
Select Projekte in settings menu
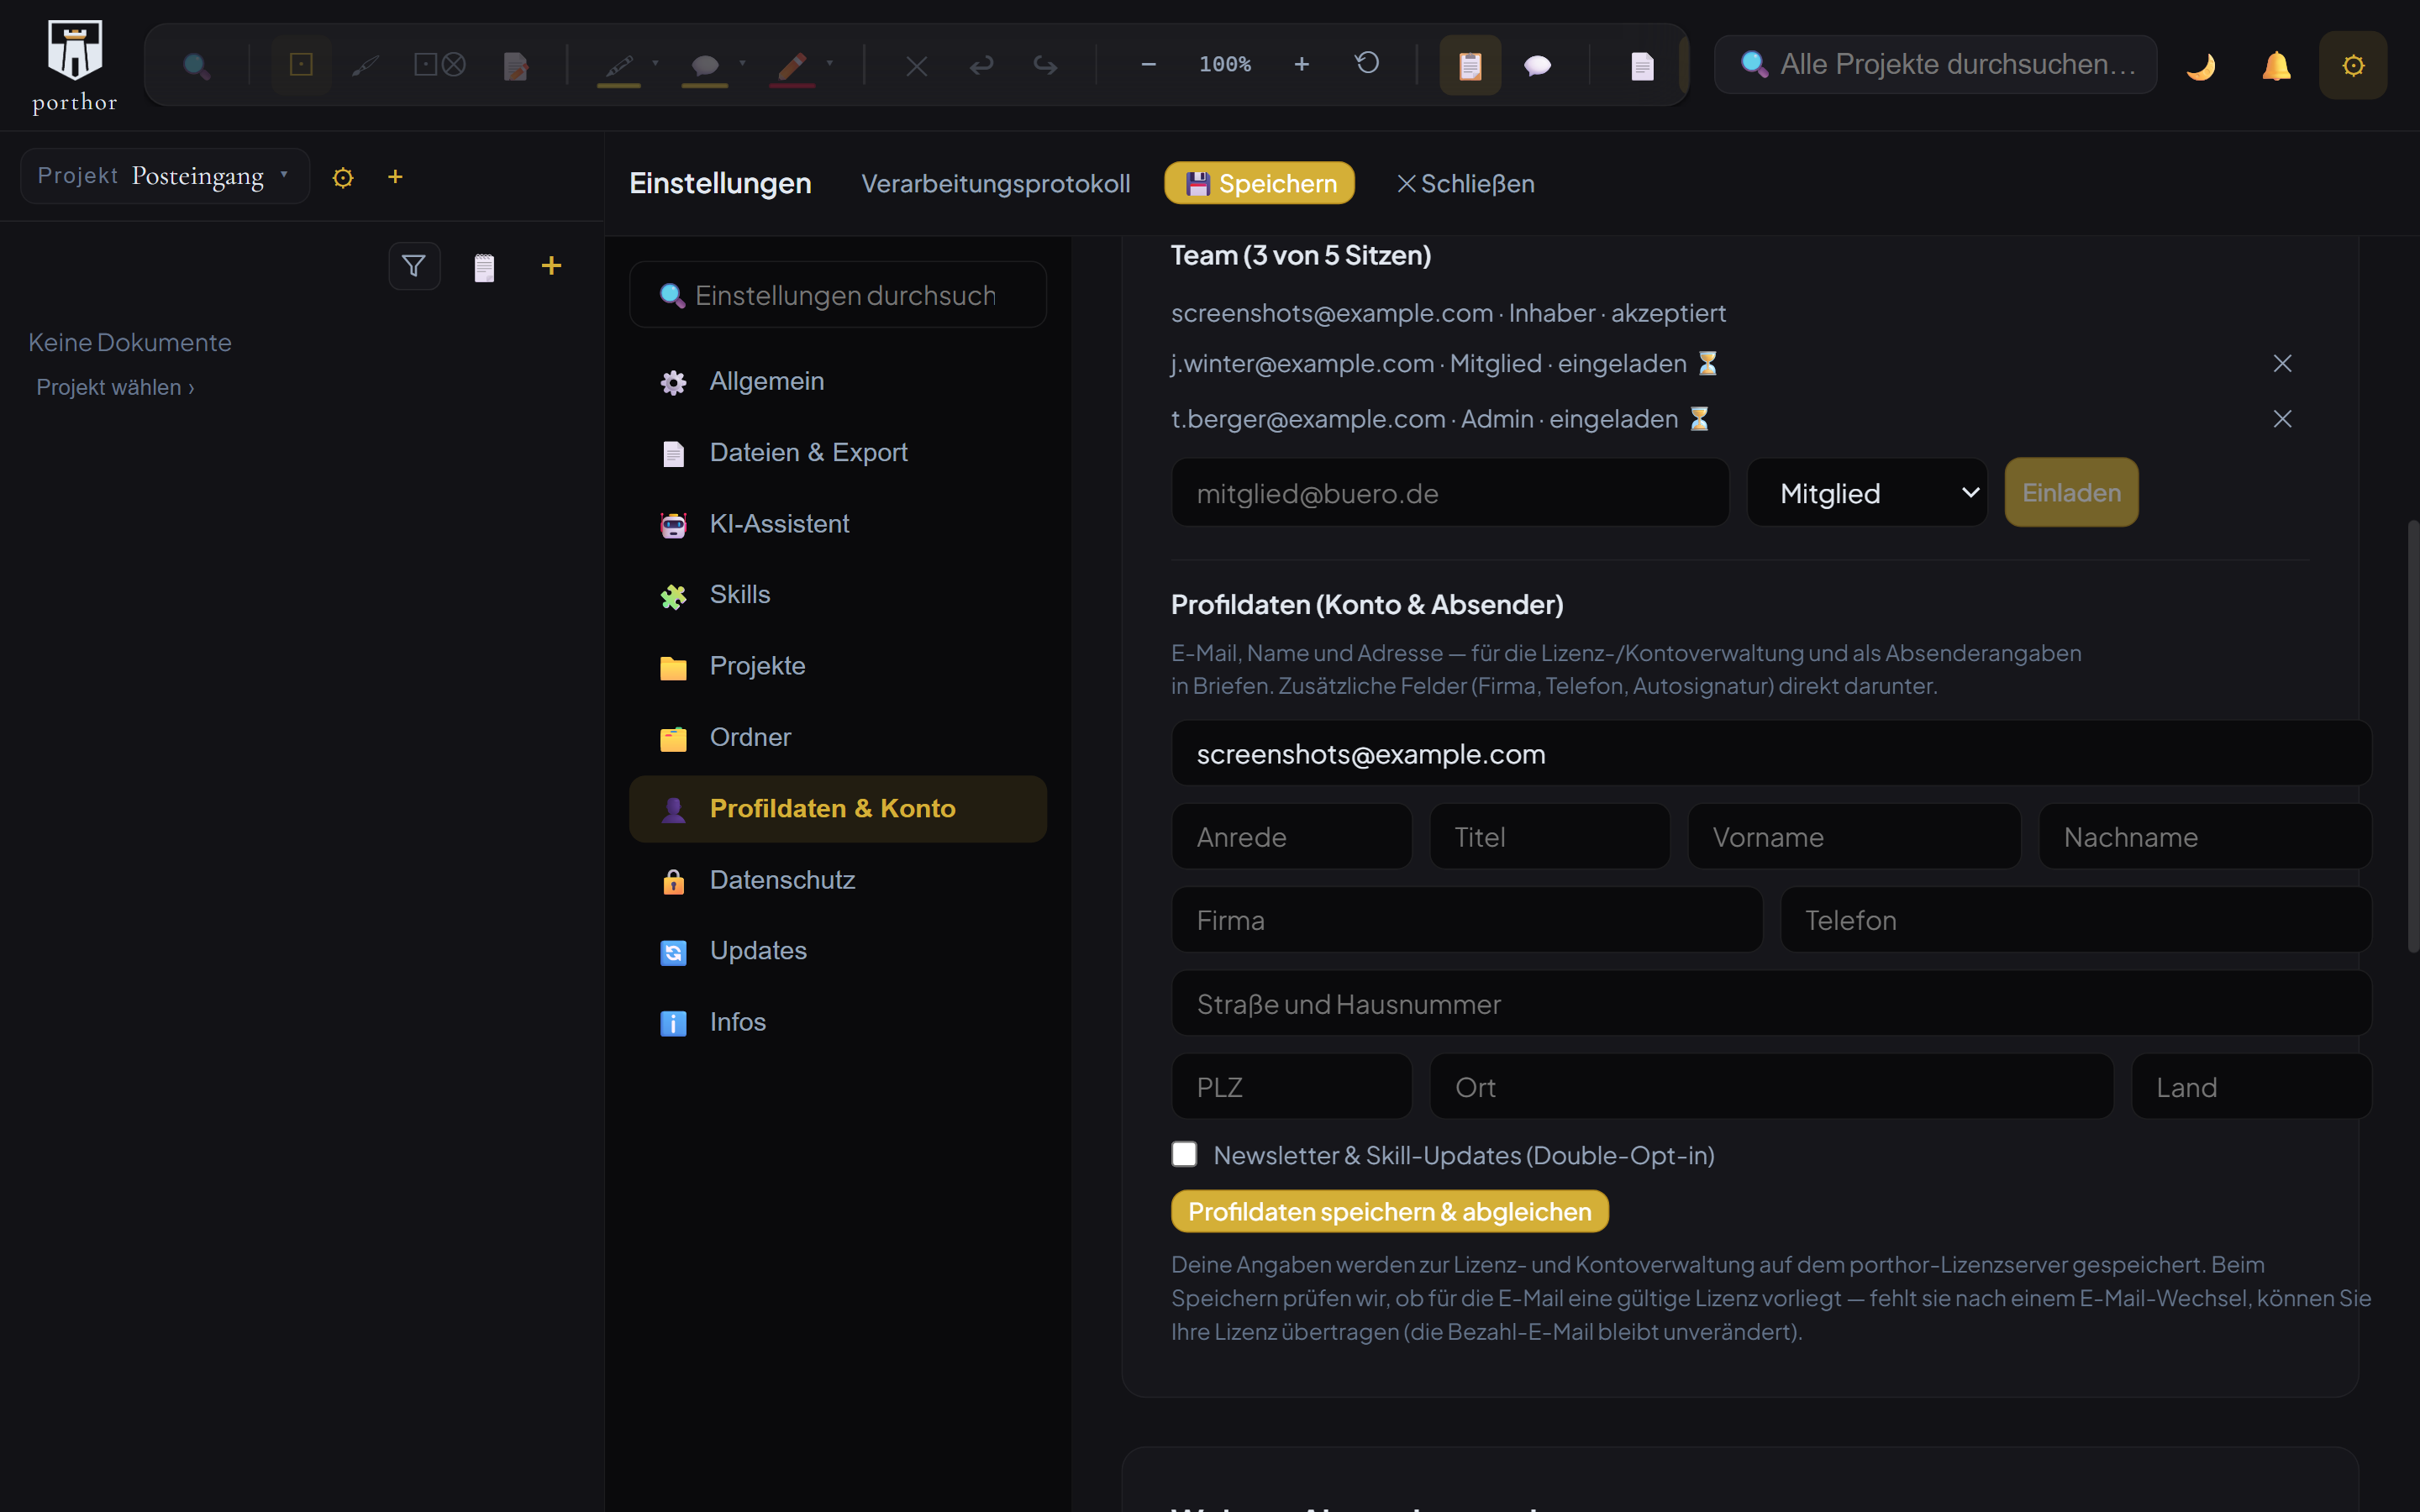point(838,666)
